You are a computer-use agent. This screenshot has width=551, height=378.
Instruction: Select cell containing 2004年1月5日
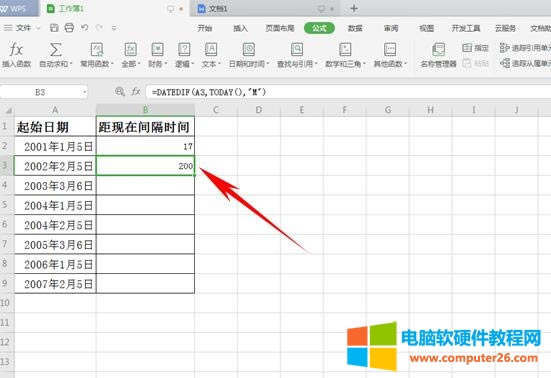(55, 205)
